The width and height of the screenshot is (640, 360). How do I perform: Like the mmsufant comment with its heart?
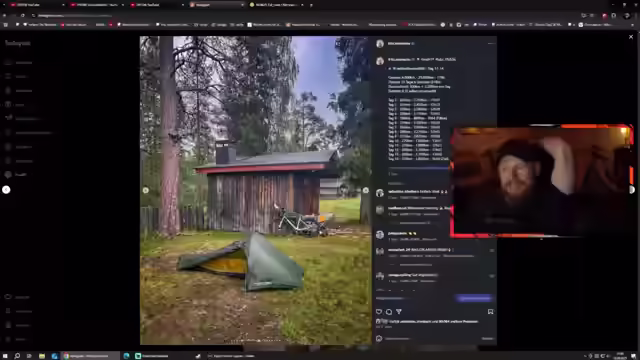[x=492, y=250]
